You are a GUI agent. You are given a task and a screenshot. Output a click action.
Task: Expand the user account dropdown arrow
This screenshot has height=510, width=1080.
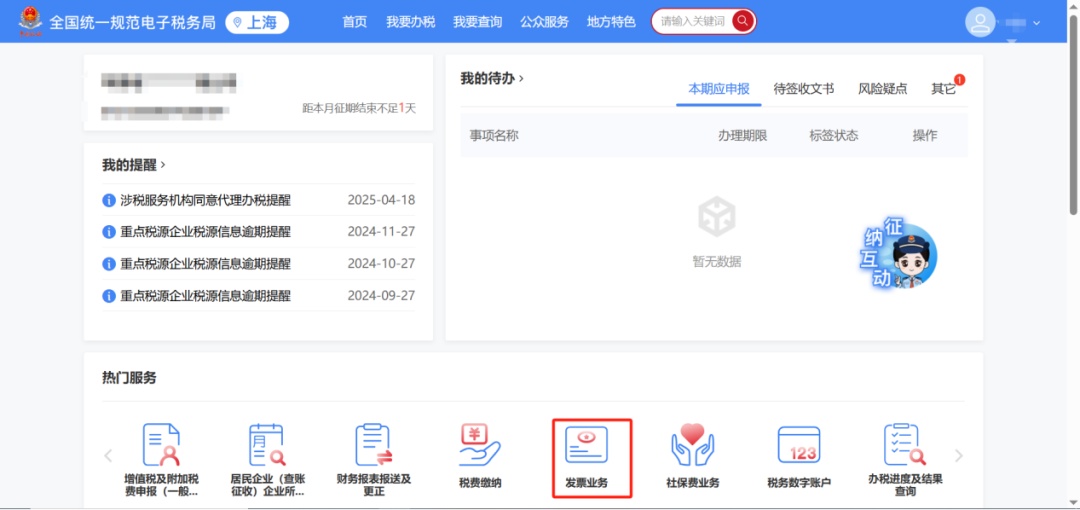click(1036, 23)
